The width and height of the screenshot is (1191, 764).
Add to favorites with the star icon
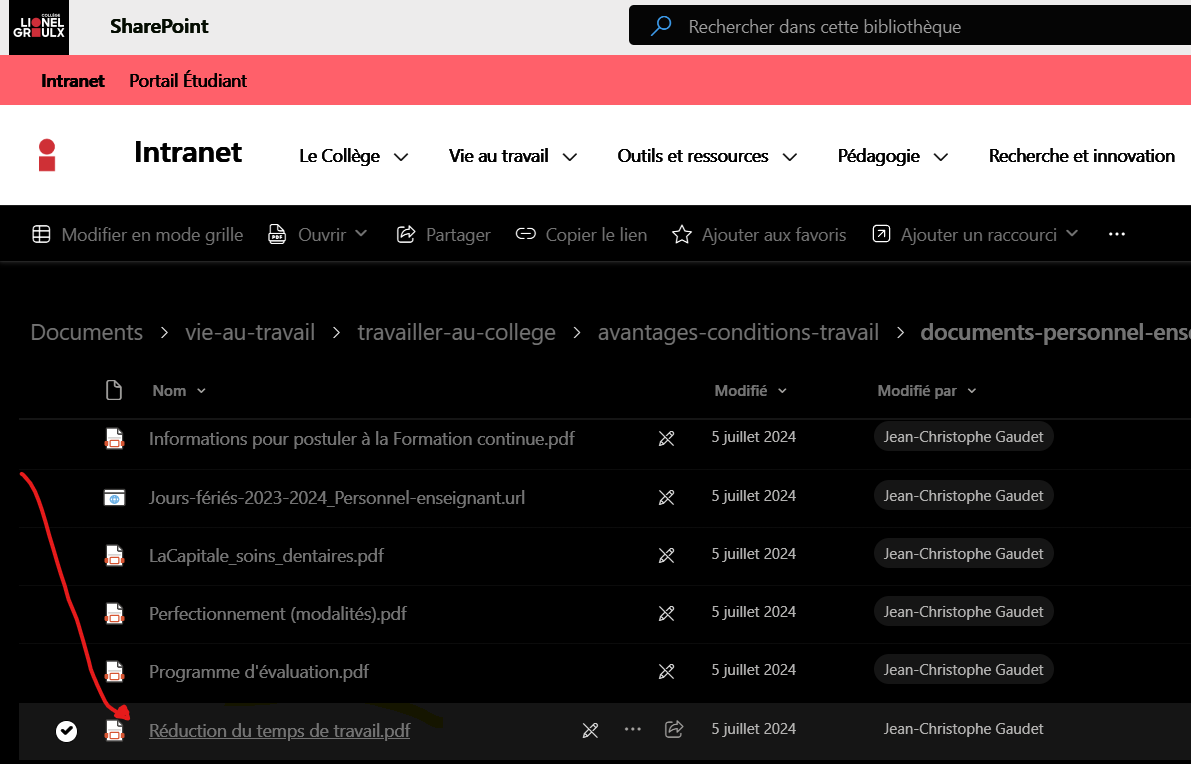click(x=682, y=235)
